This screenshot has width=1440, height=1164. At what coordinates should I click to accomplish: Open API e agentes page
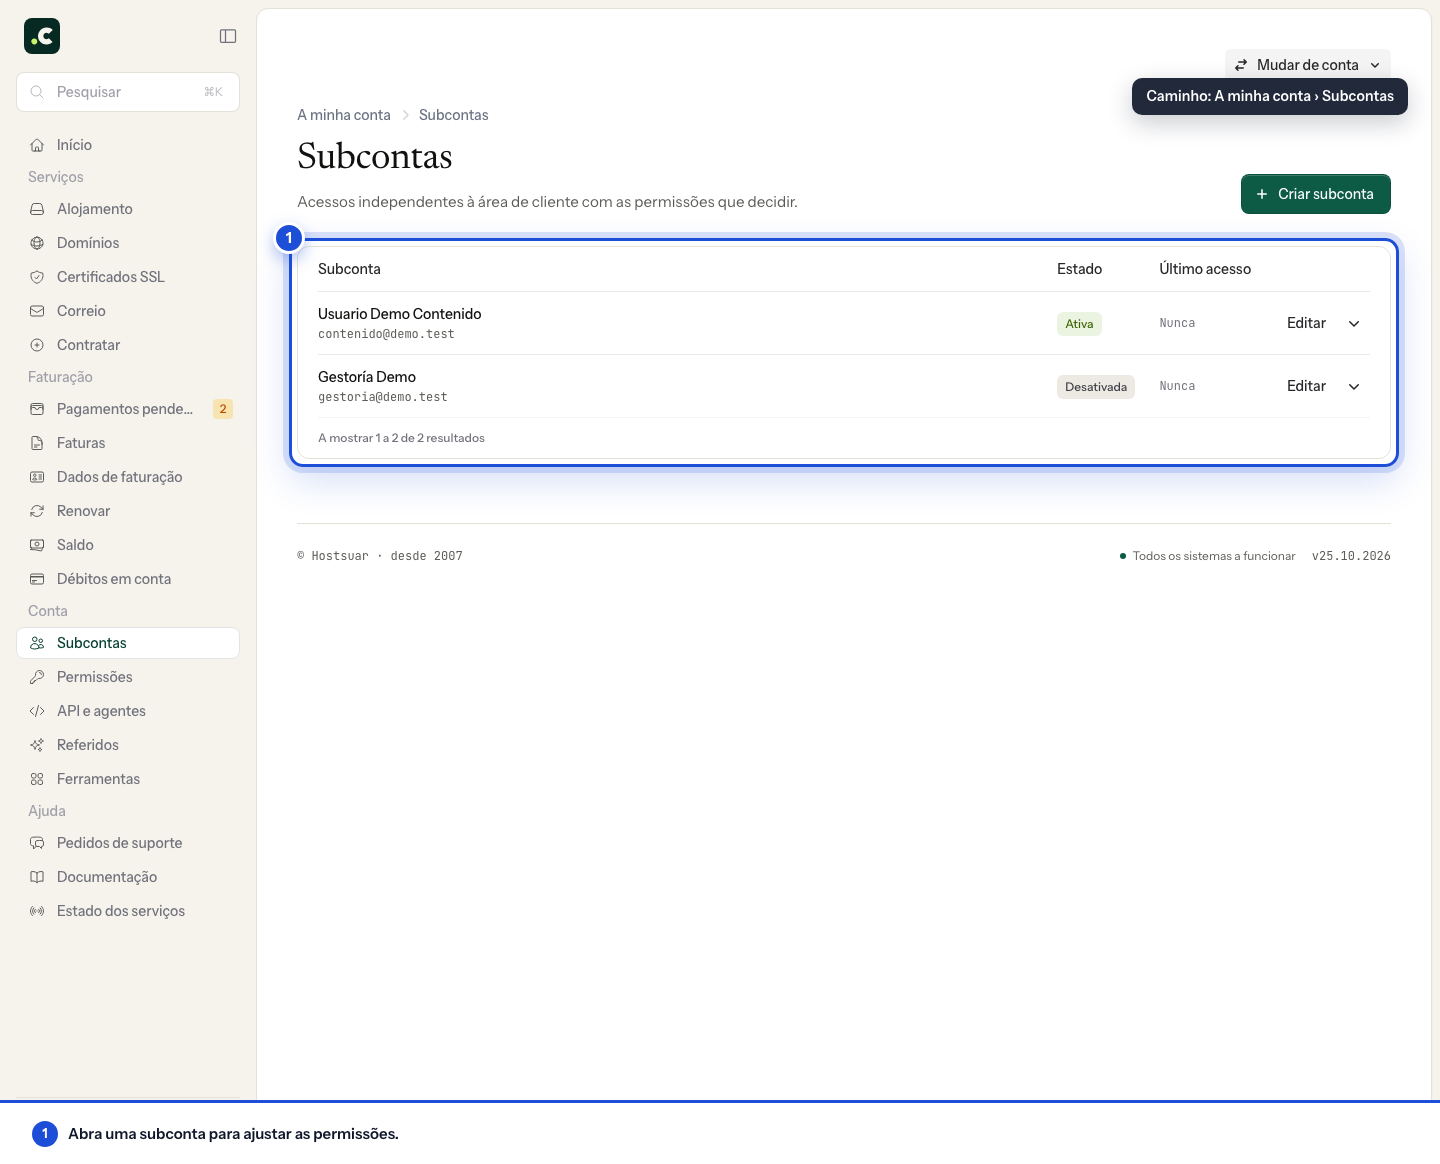pyautogui.click(x=128, y=711)
